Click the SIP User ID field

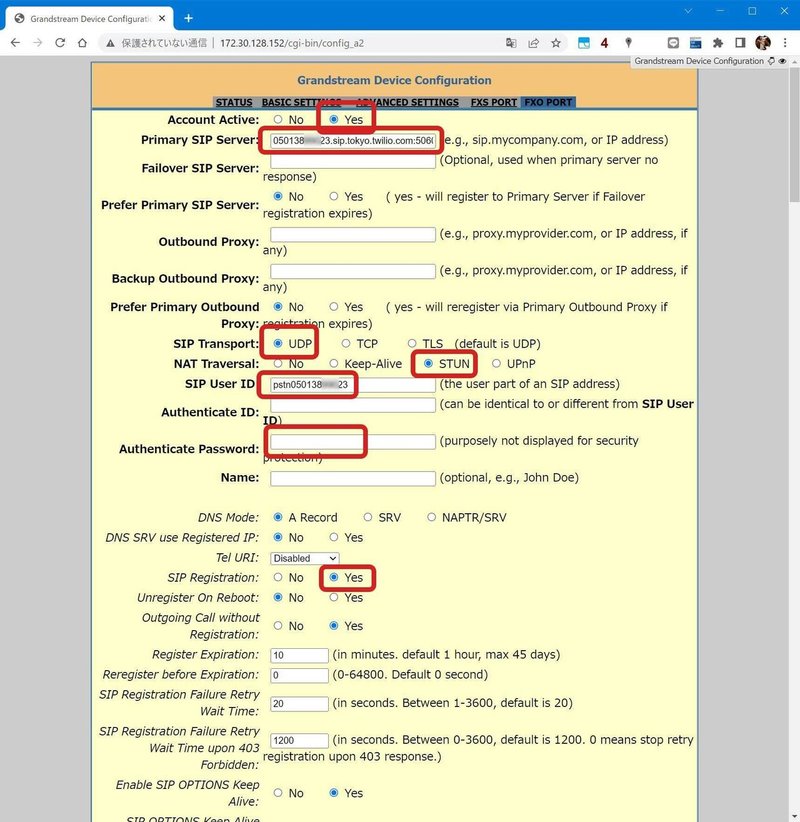353,384
